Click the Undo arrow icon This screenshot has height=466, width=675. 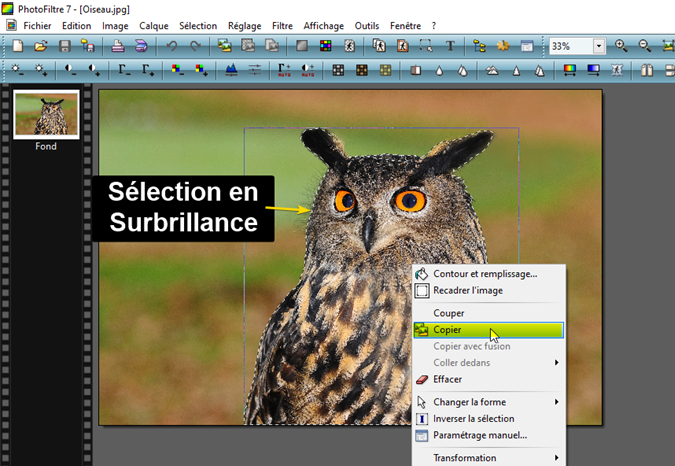point(172,46)
